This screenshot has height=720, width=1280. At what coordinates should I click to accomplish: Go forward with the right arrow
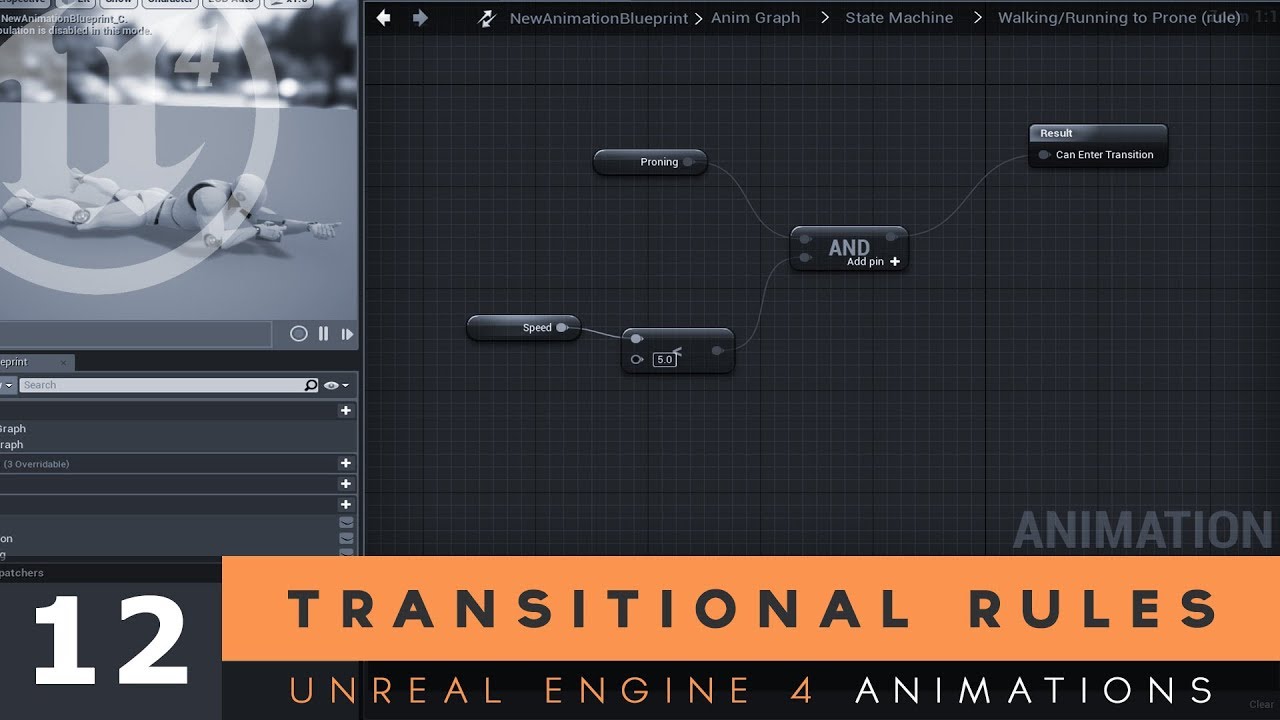(x=420, y=18)
